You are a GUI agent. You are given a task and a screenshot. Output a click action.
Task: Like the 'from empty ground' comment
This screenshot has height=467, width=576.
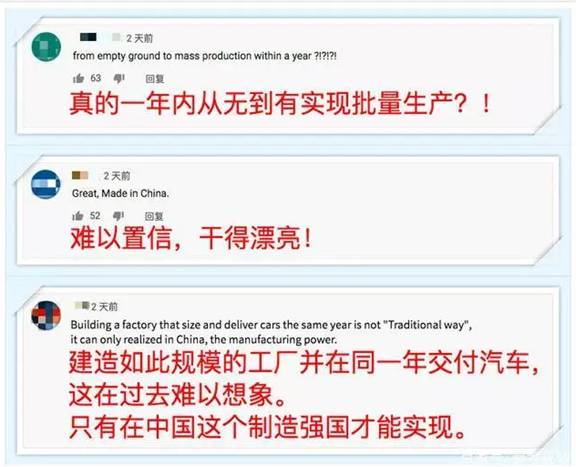pyautogui.click(x=78, y=78)
